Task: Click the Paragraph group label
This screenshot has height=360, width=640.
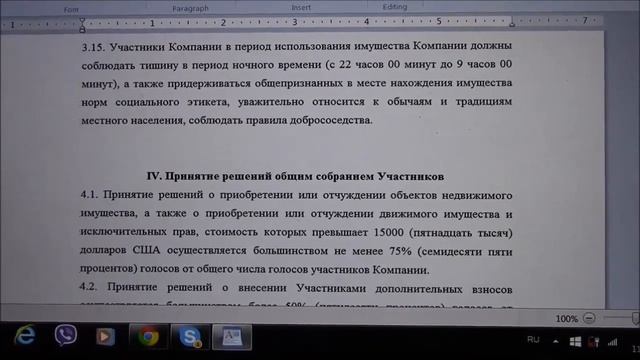Action: [x=190, y=8]
